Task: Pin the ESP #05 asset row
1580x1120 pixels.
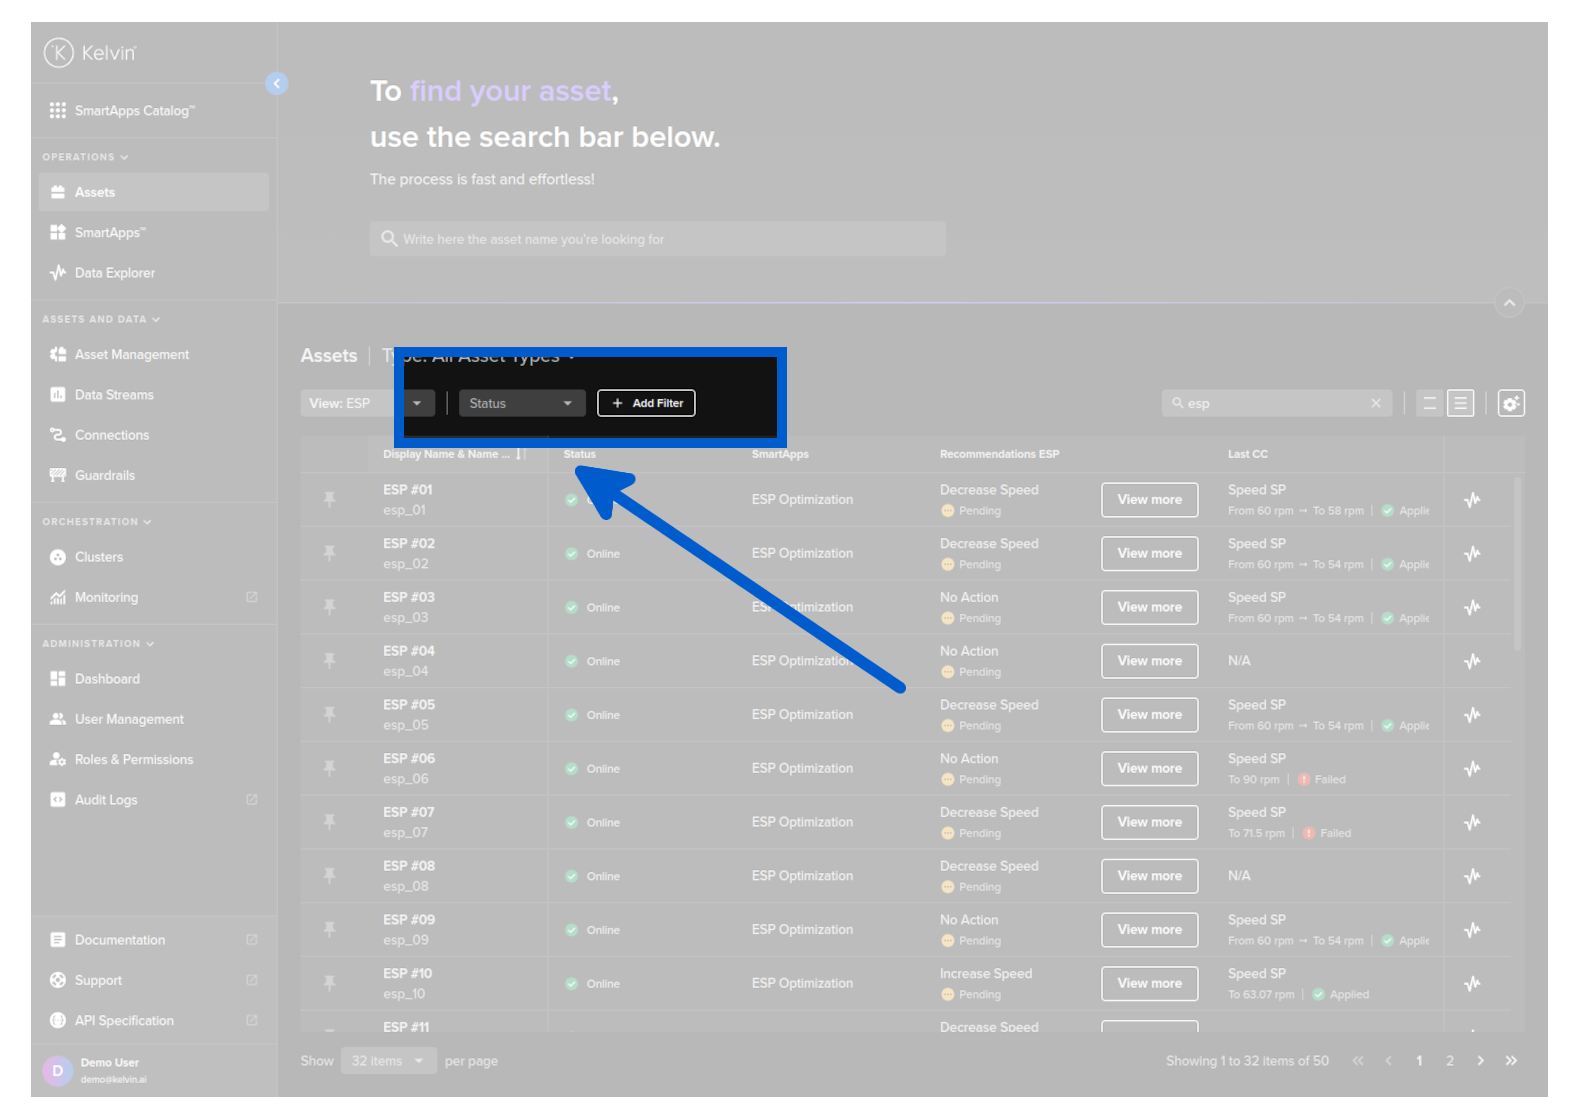Action: tap(329, 714)
